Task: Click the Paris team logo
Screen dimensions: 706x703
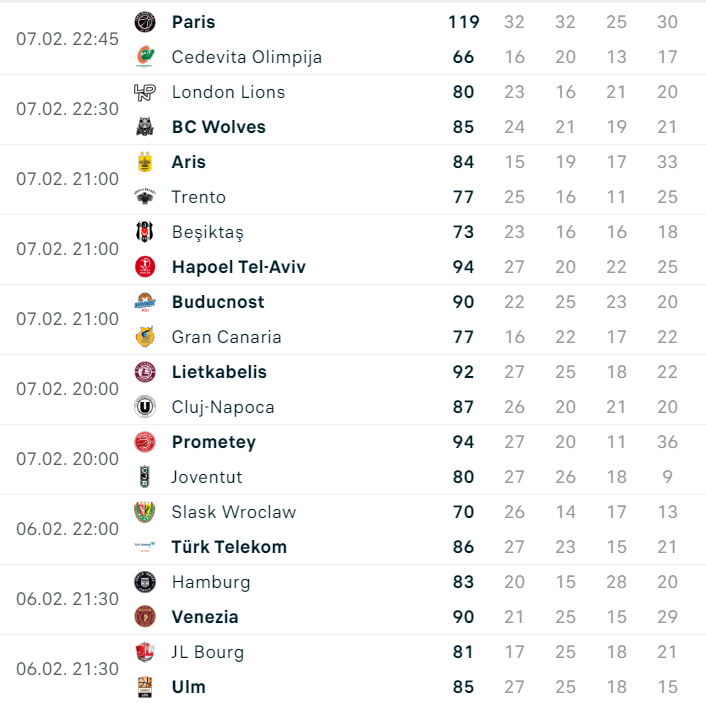Action: click(145, 22)
